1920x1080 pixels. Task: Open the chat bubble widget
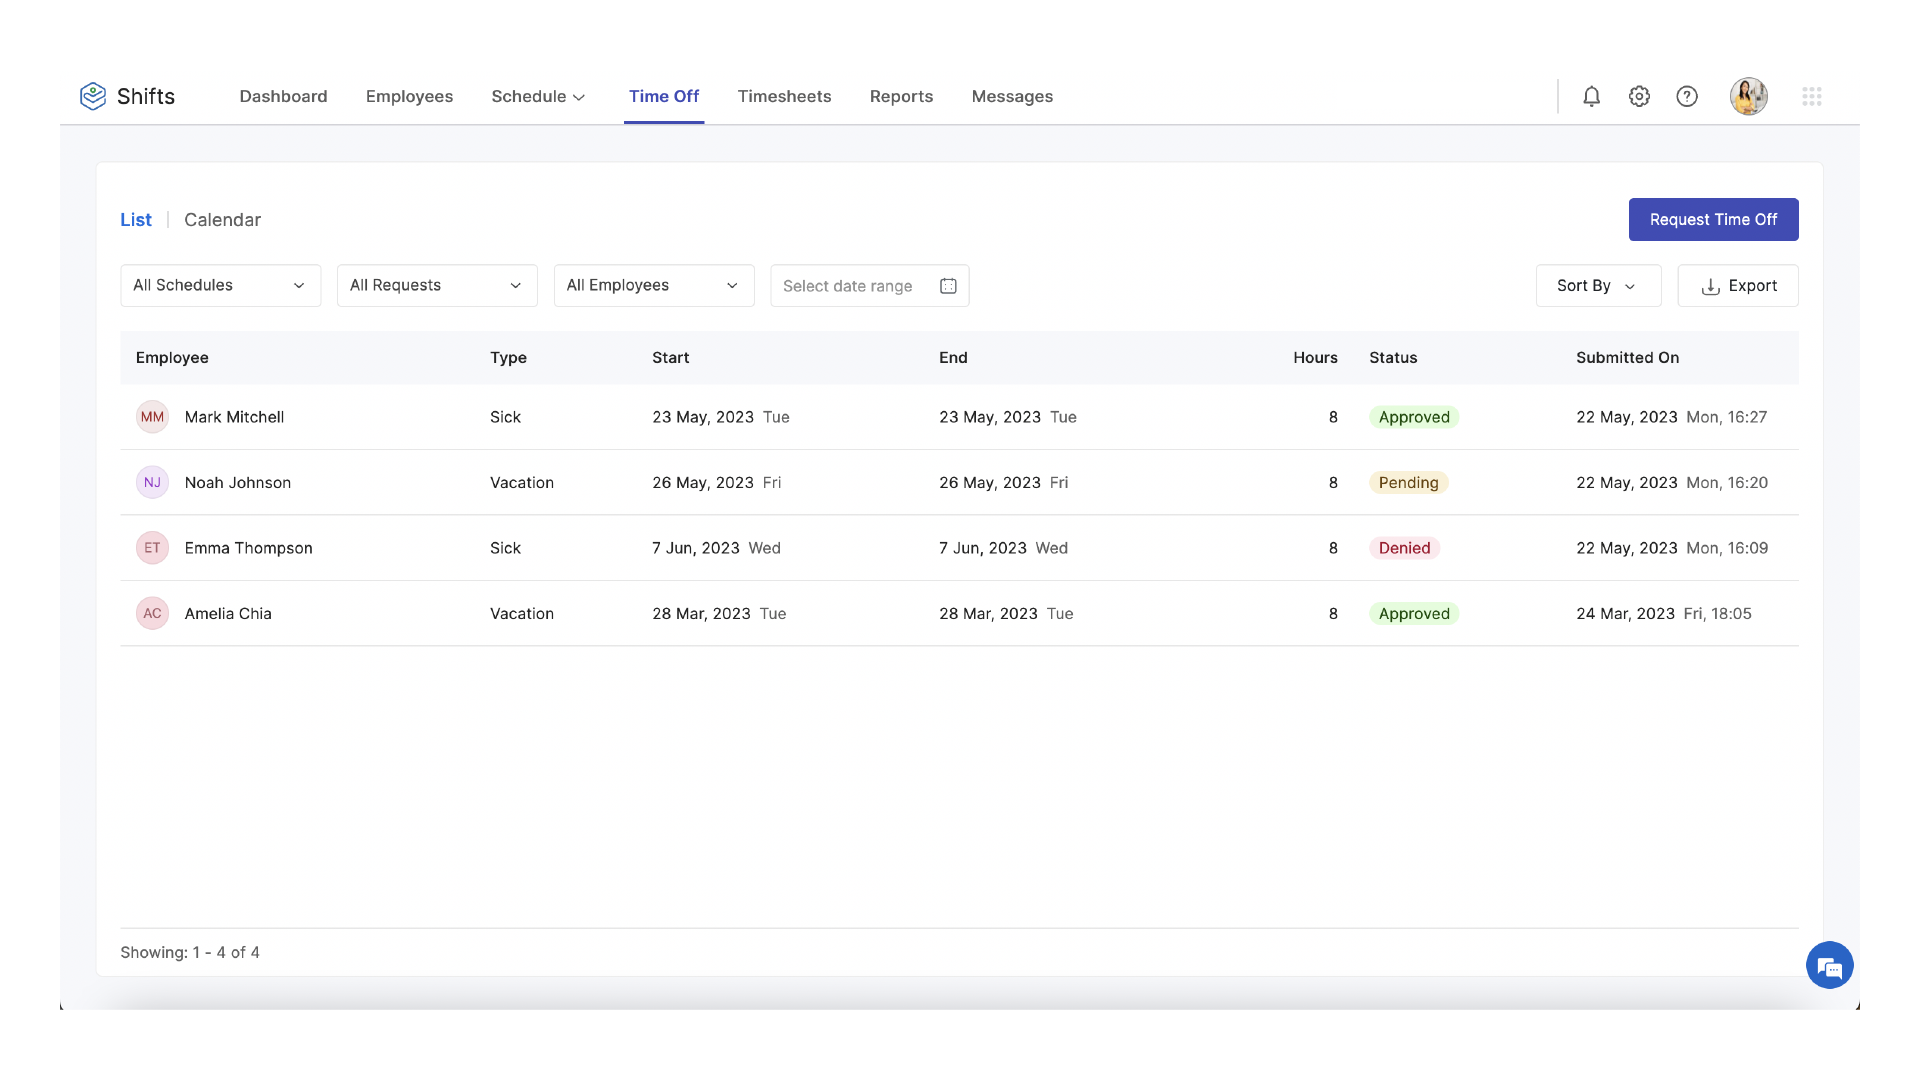(1830, 965)
